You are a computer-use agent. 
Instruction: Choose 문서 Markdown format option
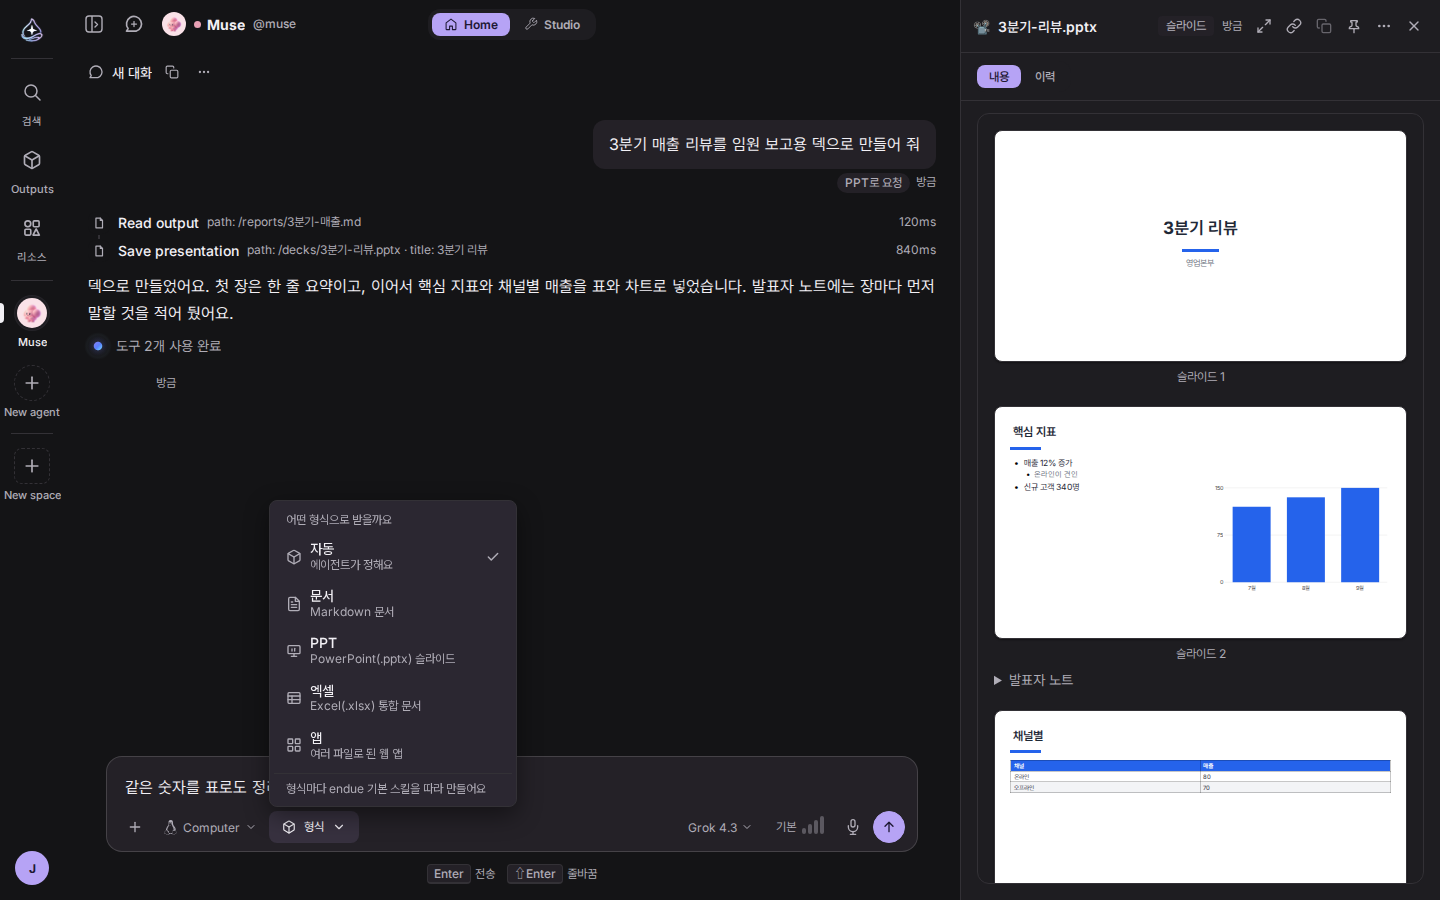point(393,604)
